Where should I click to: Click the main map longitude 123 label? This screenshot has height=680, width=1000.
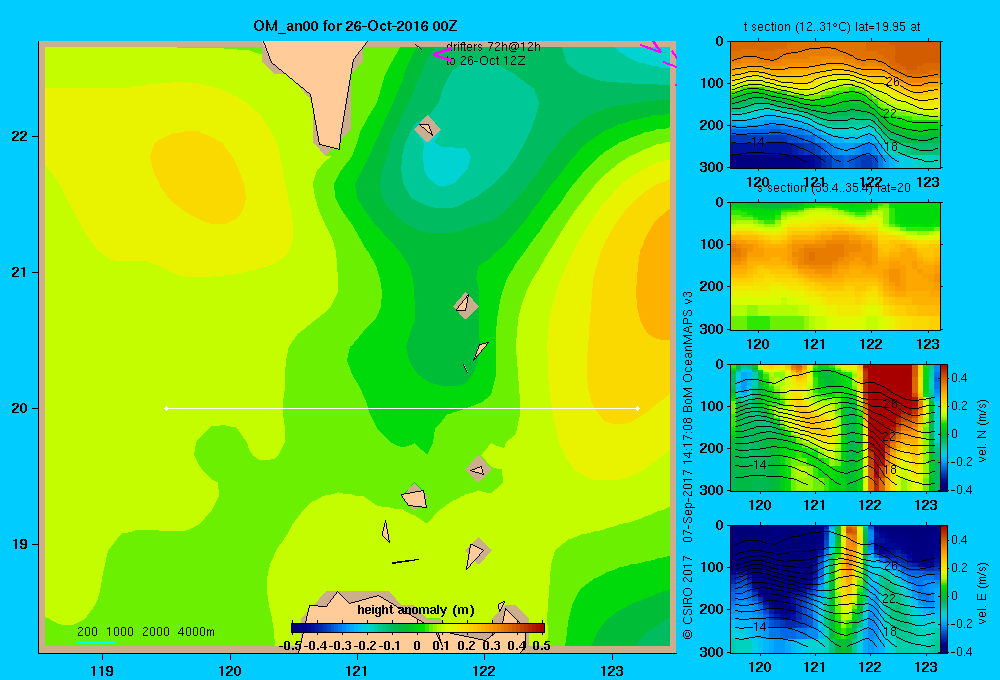[612, 670]
